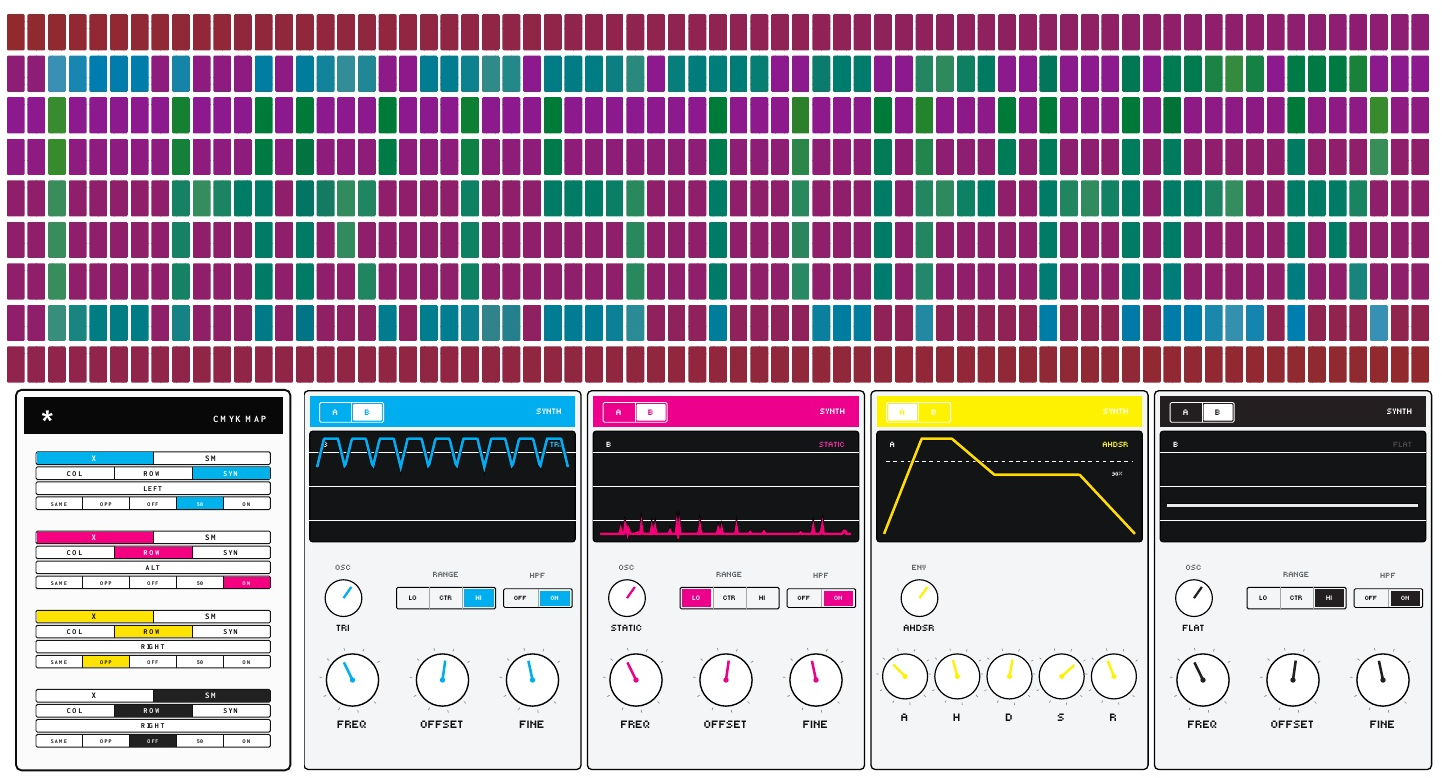The height and width of the screenshot is (778, 1442).
Task: Choose X in the black CMYK MAP section
Action: 94,695
